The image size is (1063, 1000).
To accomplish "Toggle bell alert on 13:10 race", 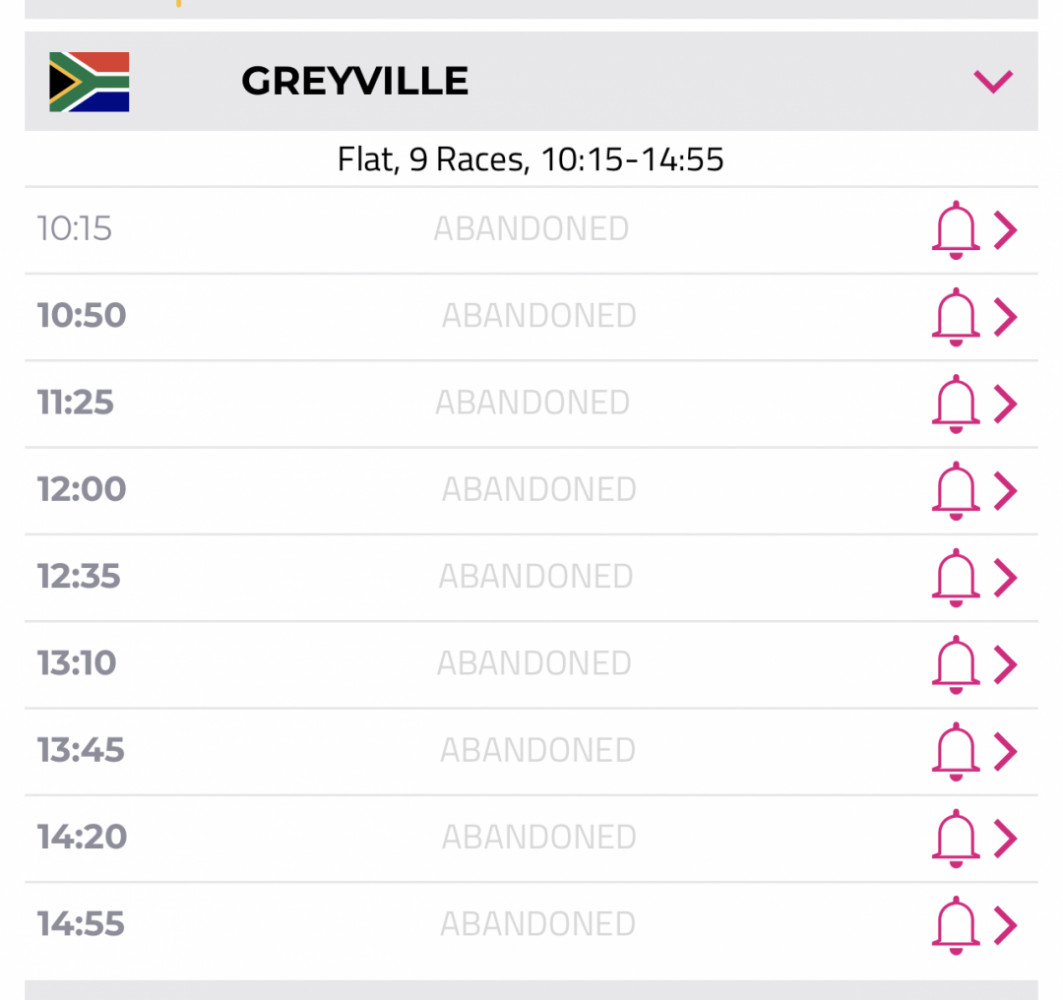I will pyautogui.click(x=955, y=664).
